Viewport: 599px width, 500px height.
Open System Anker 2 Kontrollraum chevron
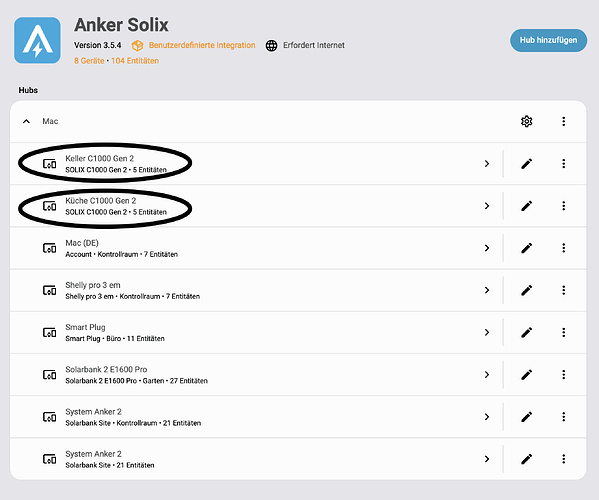click(x=487, y=417)
